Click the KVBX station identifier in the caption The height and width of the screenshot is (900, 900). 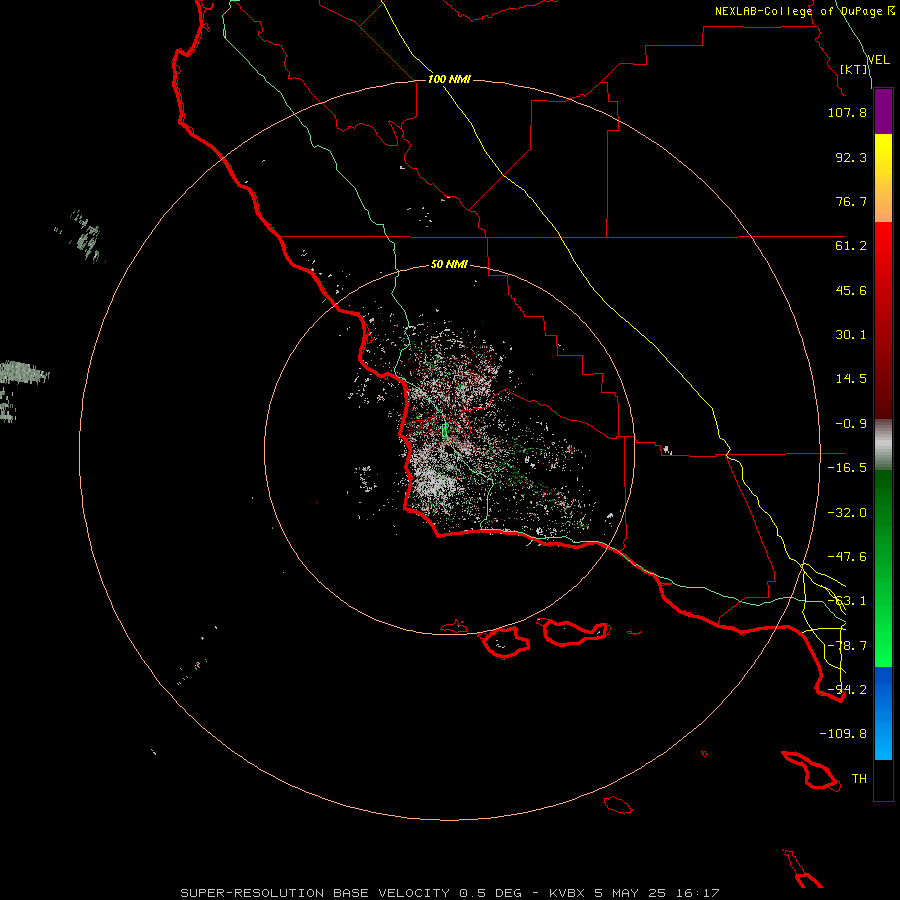pos(568,893)
